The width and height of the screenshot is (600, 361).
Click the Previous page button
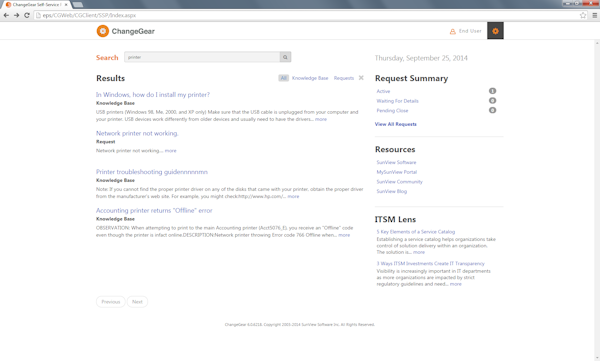111,302
